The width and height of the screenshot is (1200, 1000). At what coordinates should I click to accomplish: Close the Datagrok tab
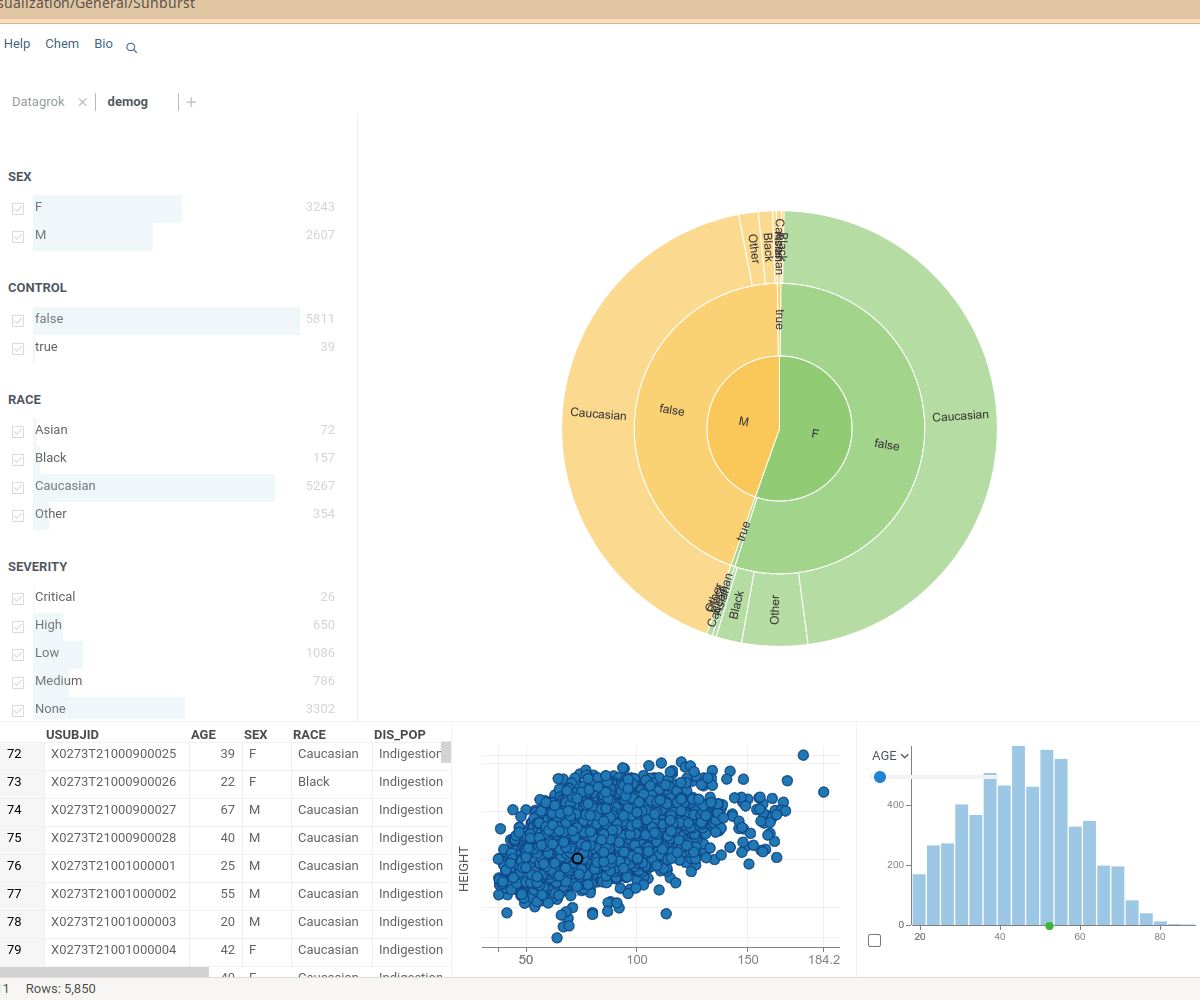(x=83, y=102)
